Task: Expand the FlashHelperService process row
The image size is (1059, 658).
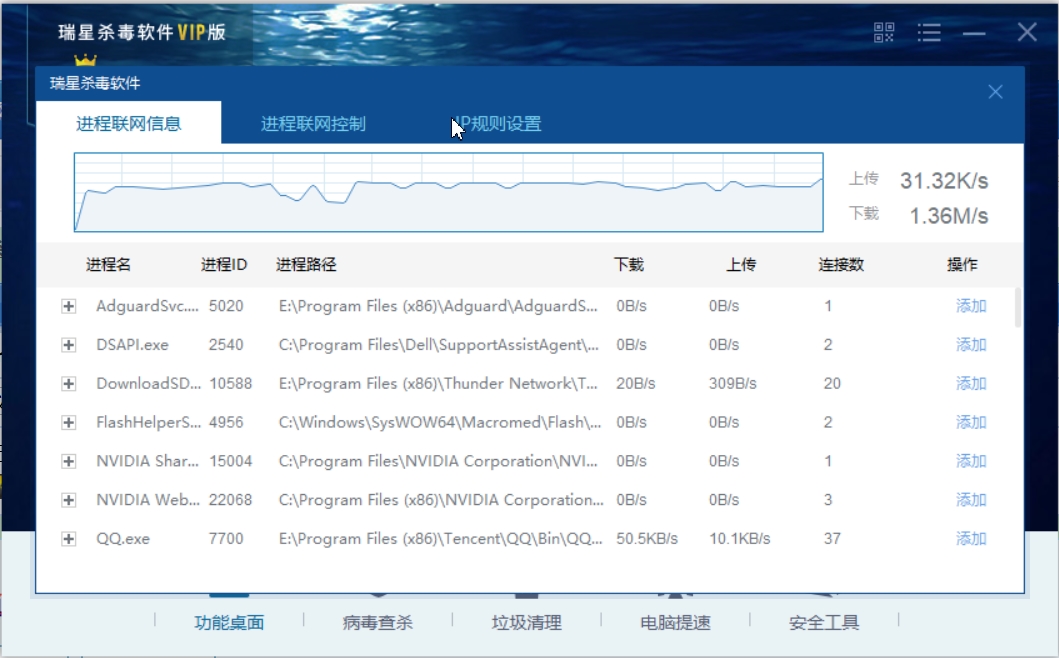Action: click(69, 423)
